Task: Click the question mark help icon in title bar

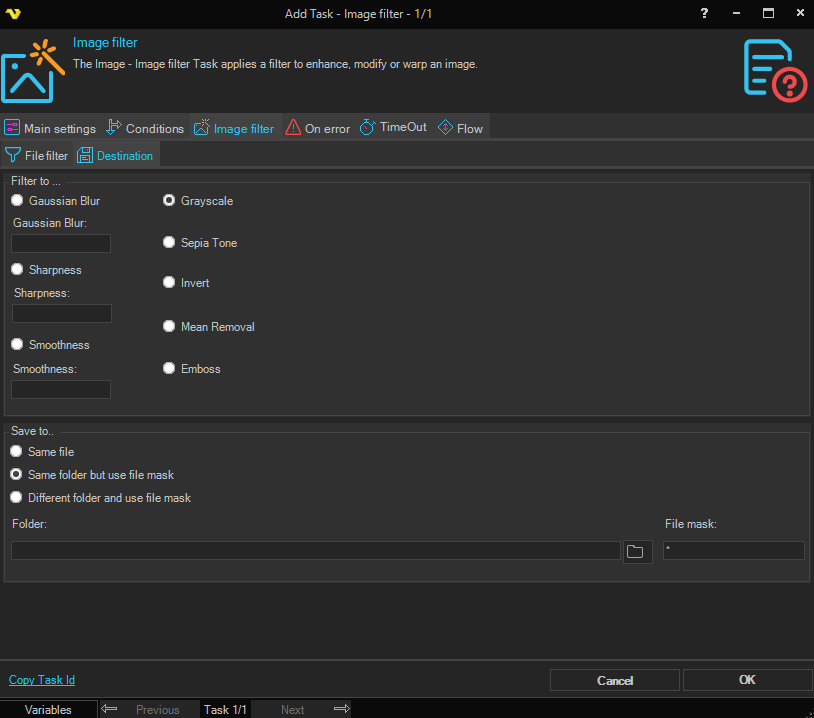Action: click(x=706, y=13)
